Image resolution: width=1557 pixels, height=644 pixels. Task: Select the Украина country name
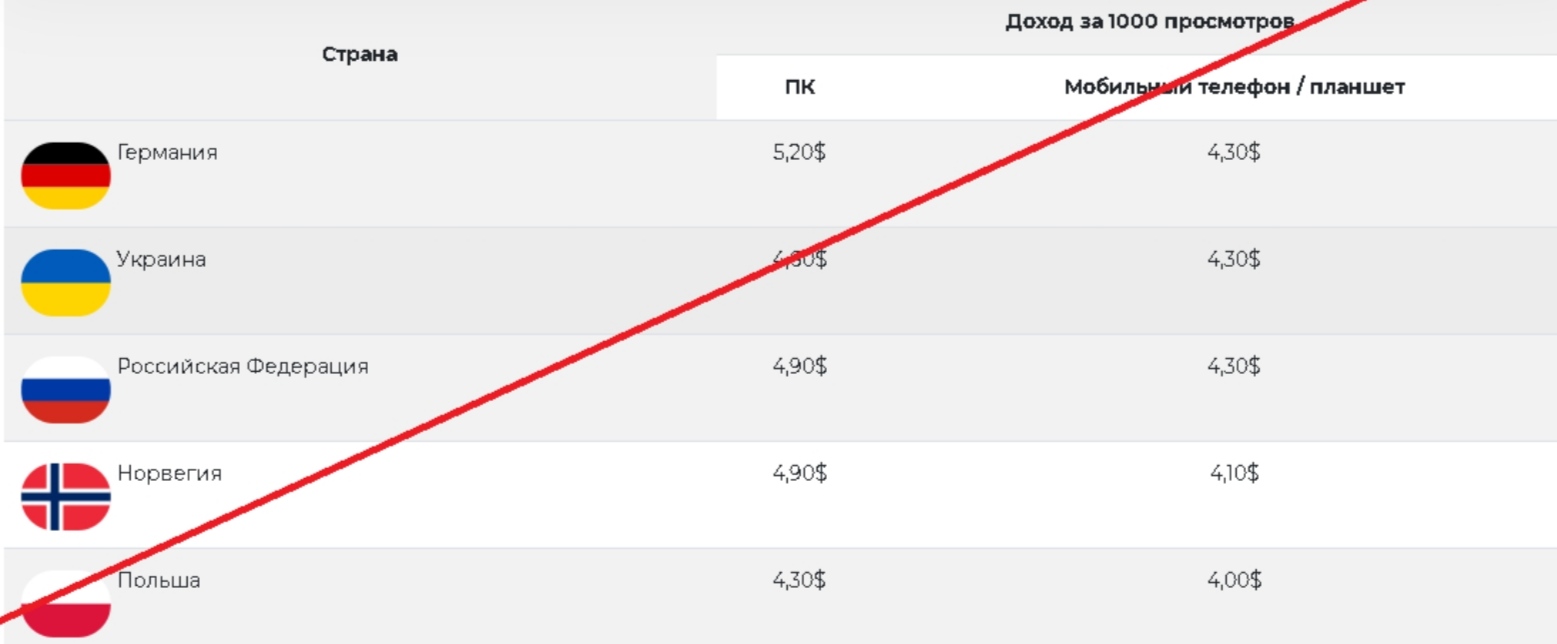click(162, 260)
